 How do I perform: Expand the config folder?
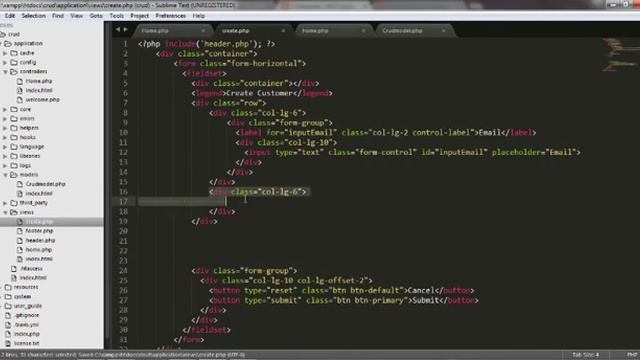(5, 62)
